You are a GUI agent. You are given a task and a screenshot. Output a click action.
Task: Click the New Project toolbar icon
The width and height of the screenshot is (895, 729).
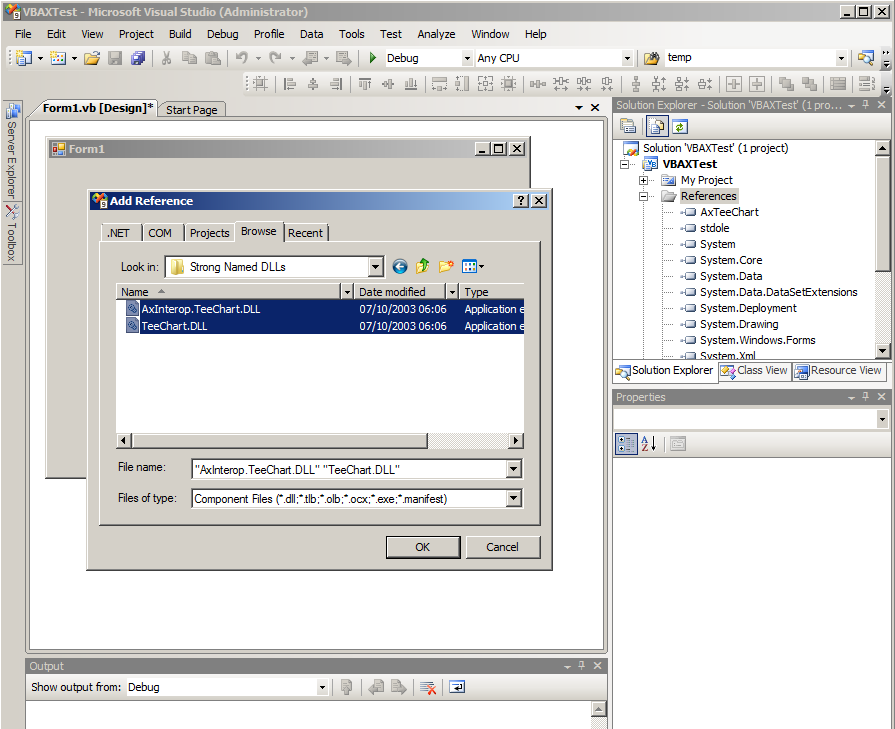tap(24, 58)
